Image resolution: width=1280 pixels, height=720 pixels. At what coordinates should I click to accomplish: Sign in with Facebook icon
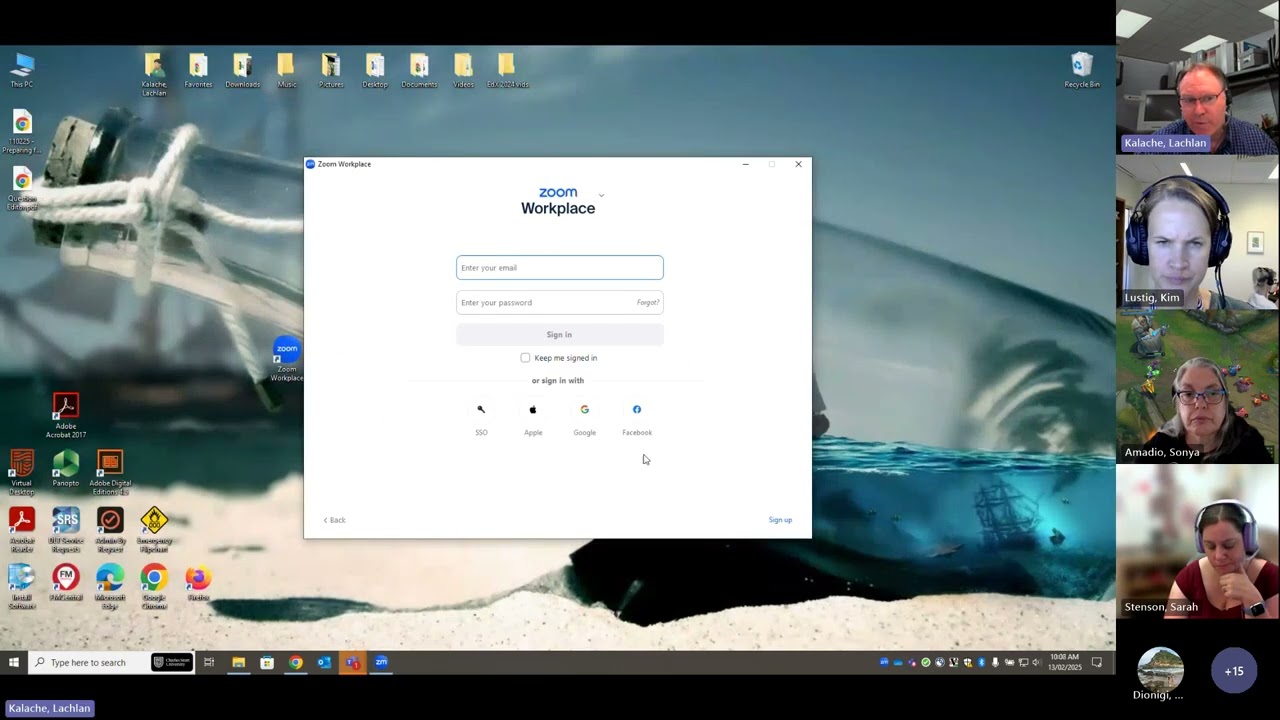pyautogui.click(x=637, y=409)
